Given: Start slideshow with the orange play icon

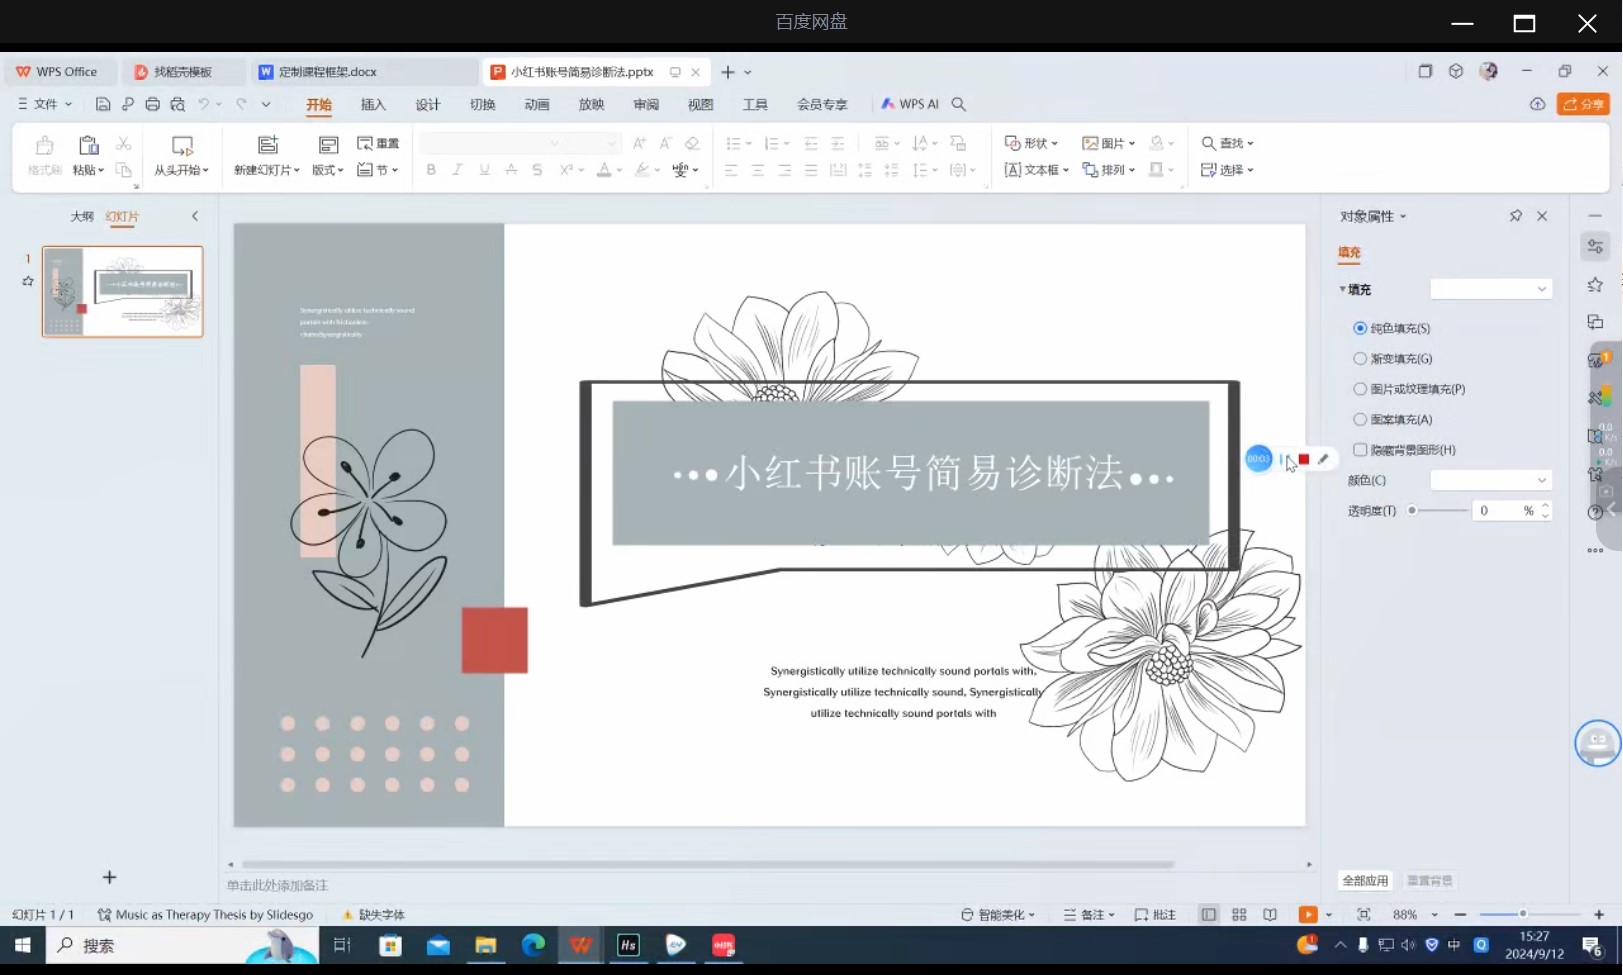Looking at the screenshot, I should tap(1308, 914).
